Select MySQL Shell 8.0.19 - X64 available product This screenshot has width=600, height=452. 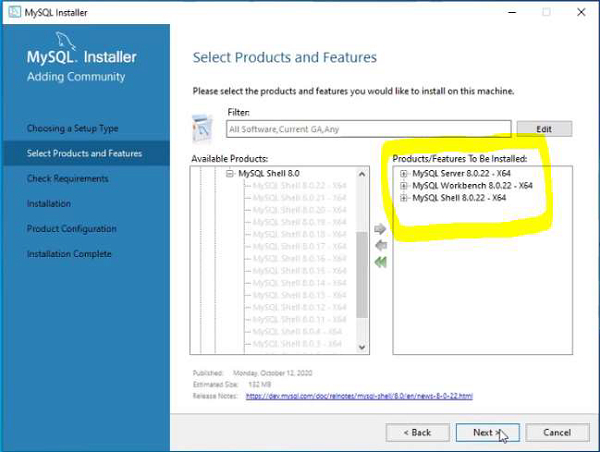(x=300, y=222)
